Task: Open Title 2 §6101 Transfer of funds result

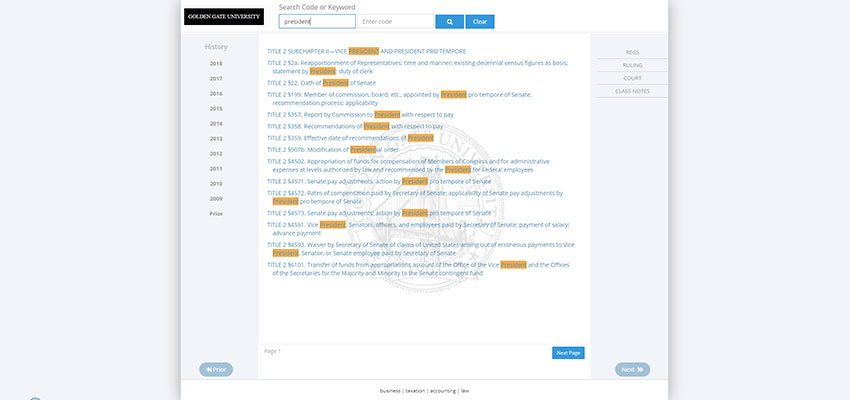Action: pyautogui.click(x=418, y=269)
